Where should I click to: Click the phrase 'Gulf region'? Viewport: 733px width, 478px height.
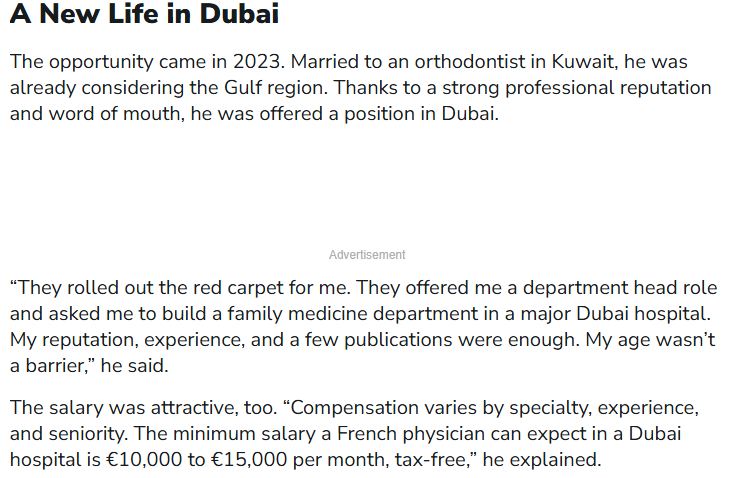pyautogui.click(x=276, y=88)
